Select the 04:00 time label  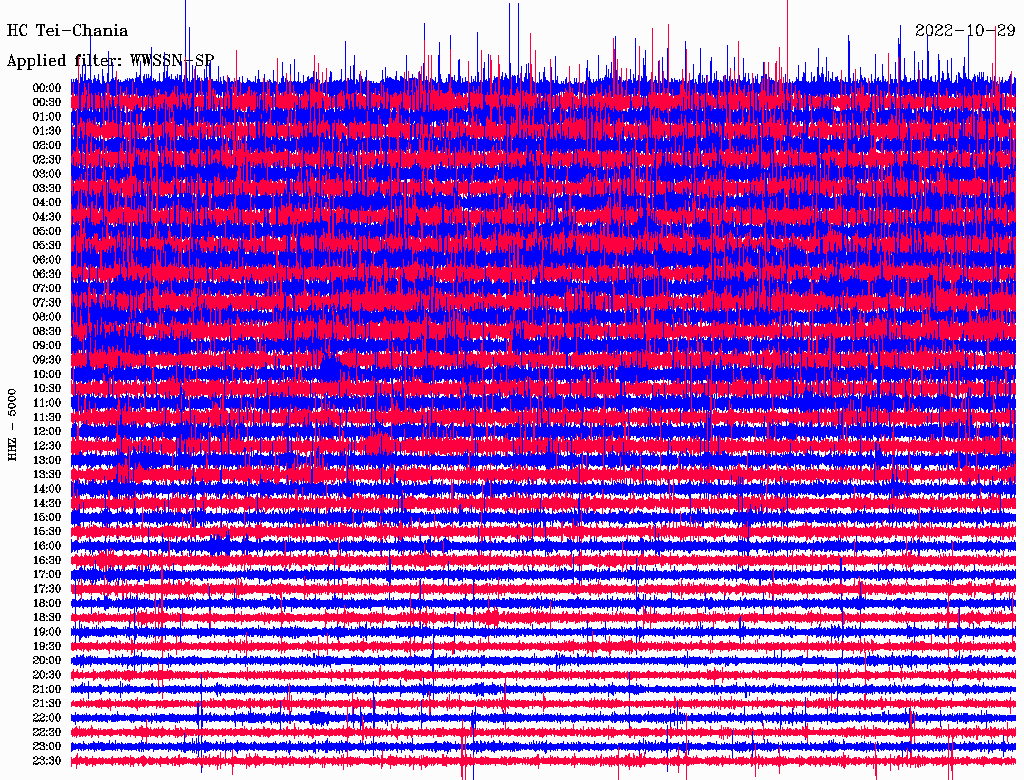(x=47, y=203)
